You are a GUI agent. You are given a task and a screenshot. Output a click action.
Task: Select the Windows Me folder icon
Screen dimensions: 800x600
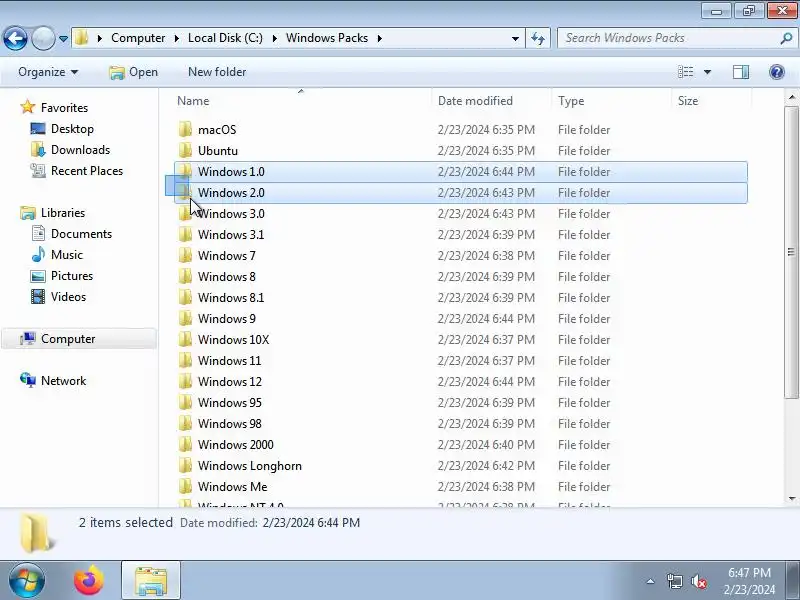tap(185, 487)
